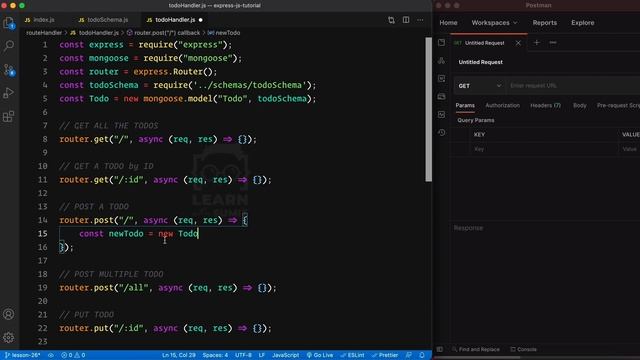This screenshot has width=640, height=360.
Task: Click the errors and warnings count
Action: pyautogui.click(x=73, y=355)
